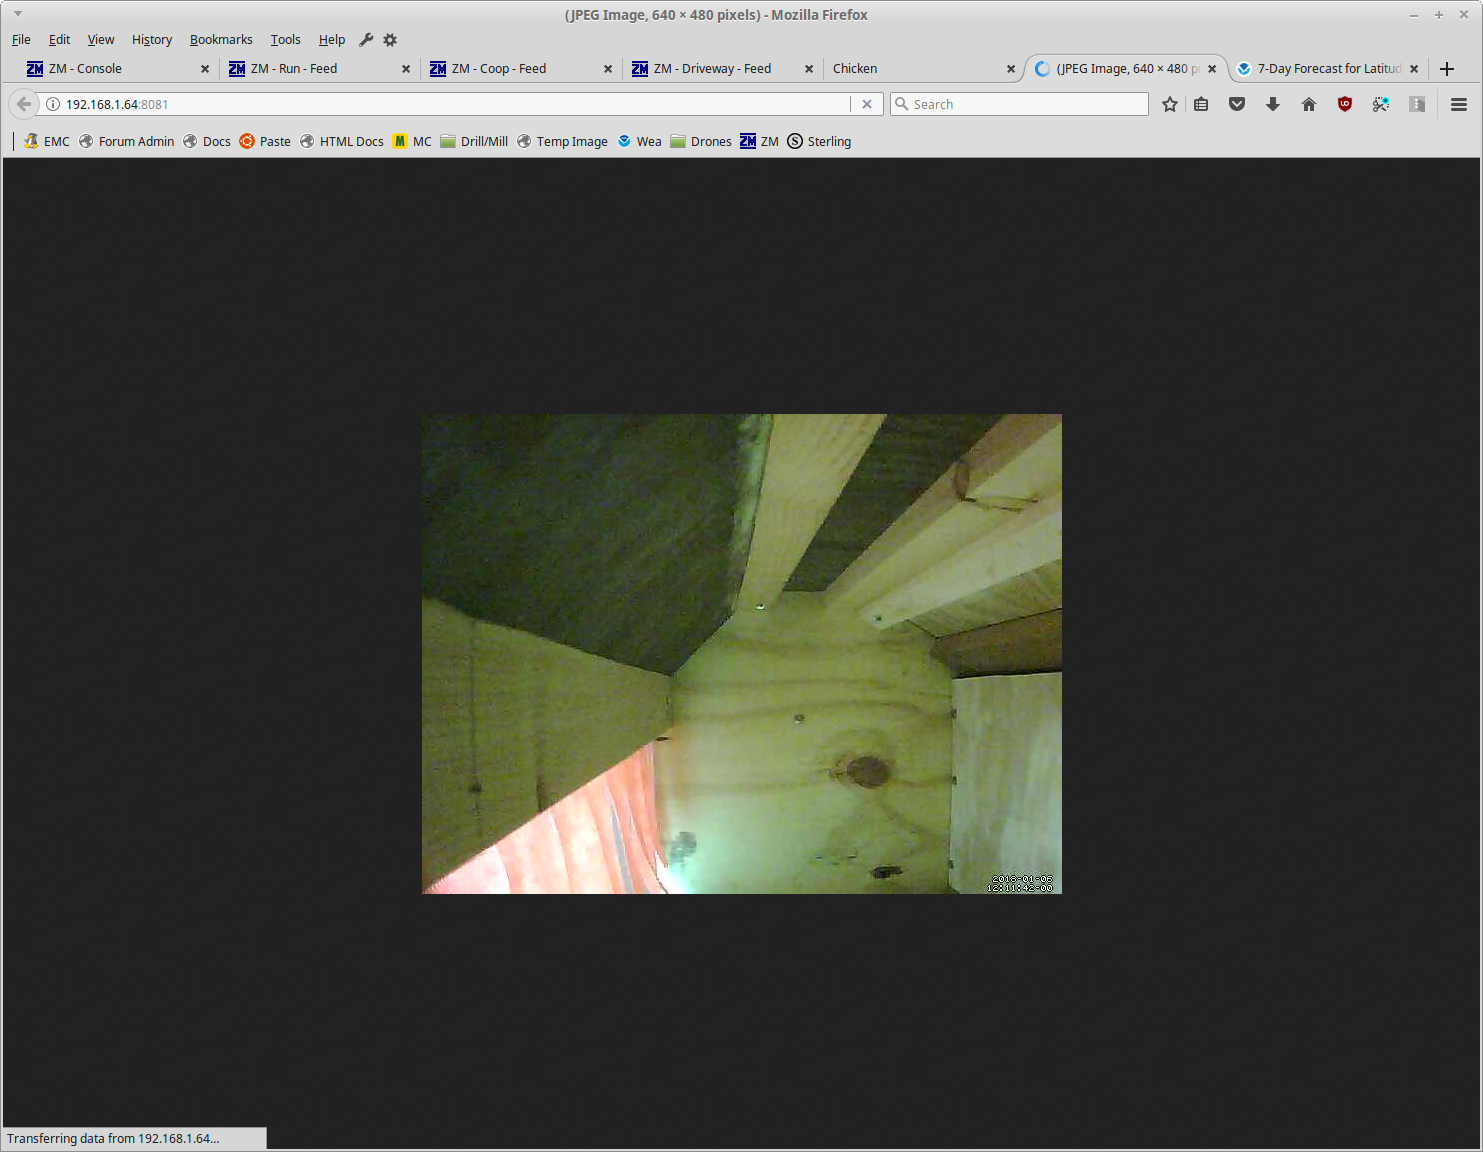Click the Pocket save icon
The width and height of the screenshot is (1483, 1152).
click(1237, 104)
